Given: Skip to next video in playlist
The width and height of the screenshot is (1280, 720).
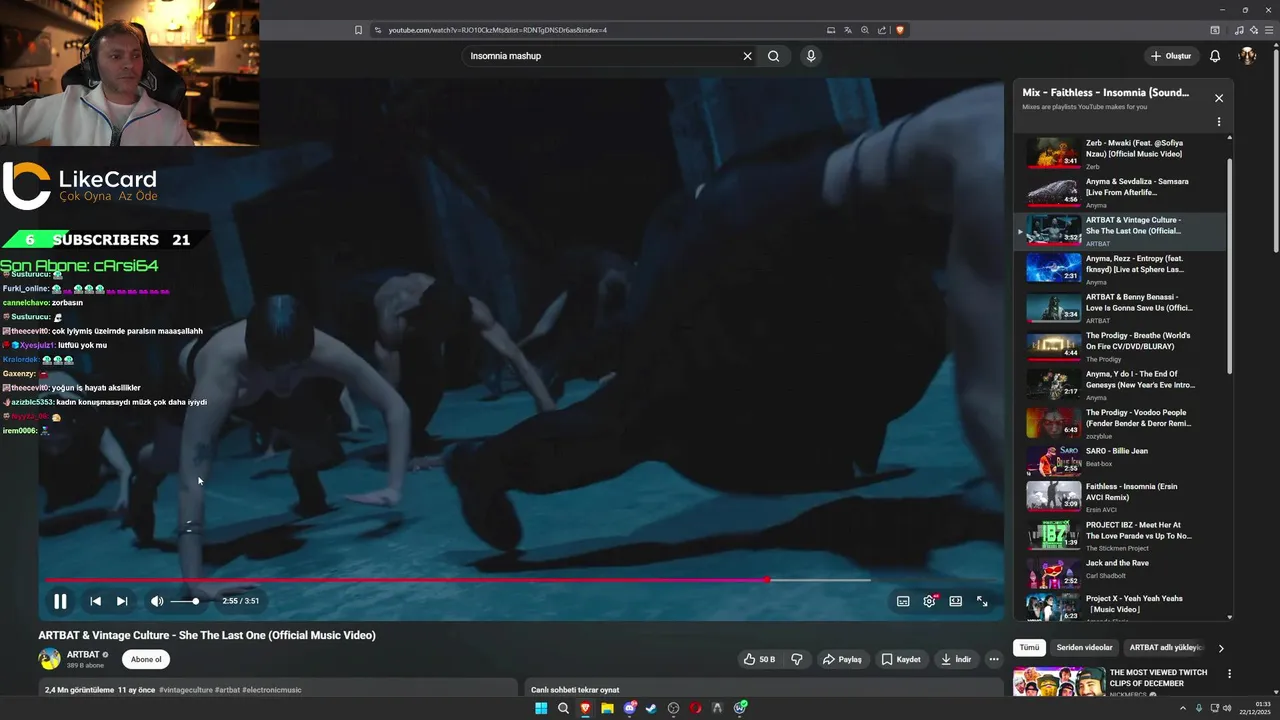Looking at the screenshot, I should tap(122, 601).
